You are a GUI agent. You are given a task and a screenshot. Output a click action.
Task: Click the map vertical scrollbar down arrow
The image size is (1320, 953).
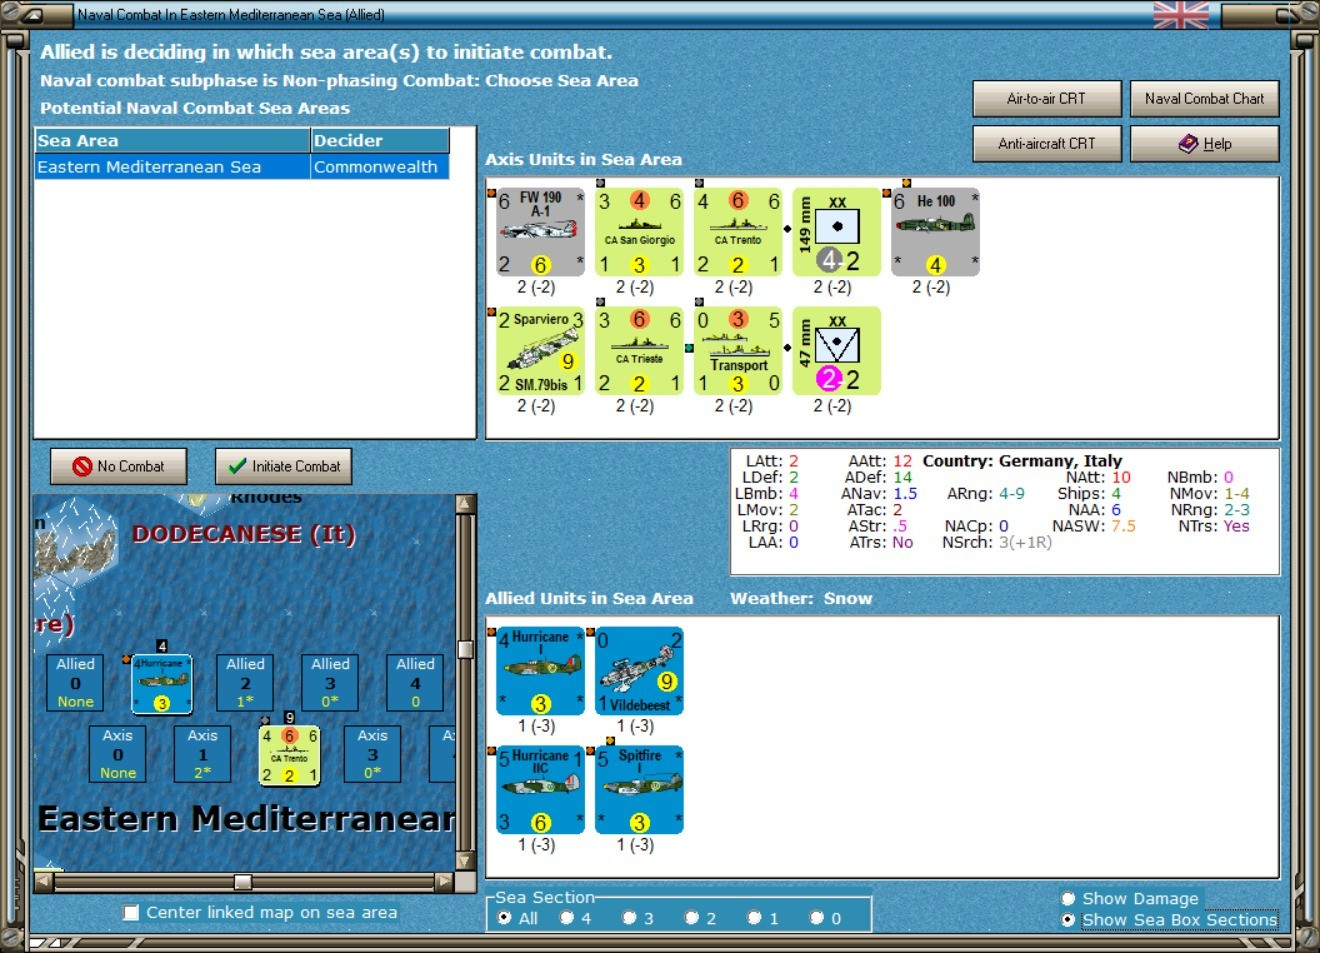[465, 861]
